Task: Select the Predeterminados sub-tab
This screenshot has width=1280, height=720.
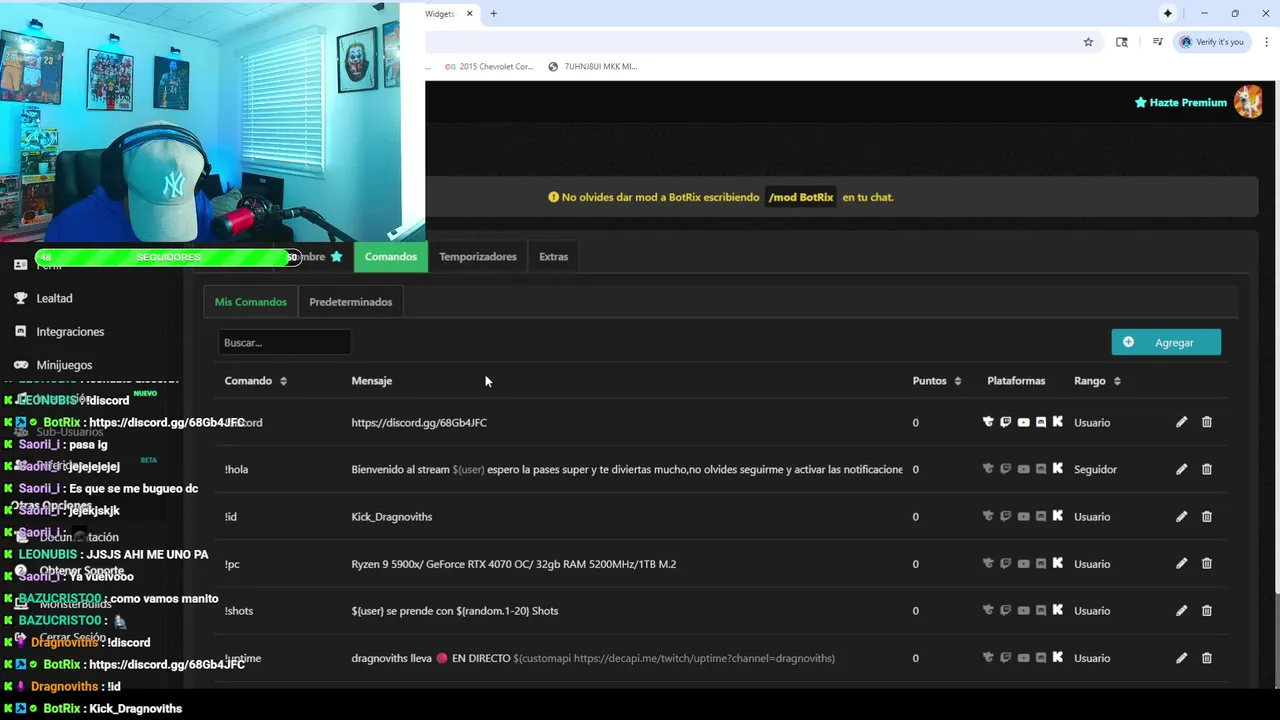Action: tap(351, 302)
